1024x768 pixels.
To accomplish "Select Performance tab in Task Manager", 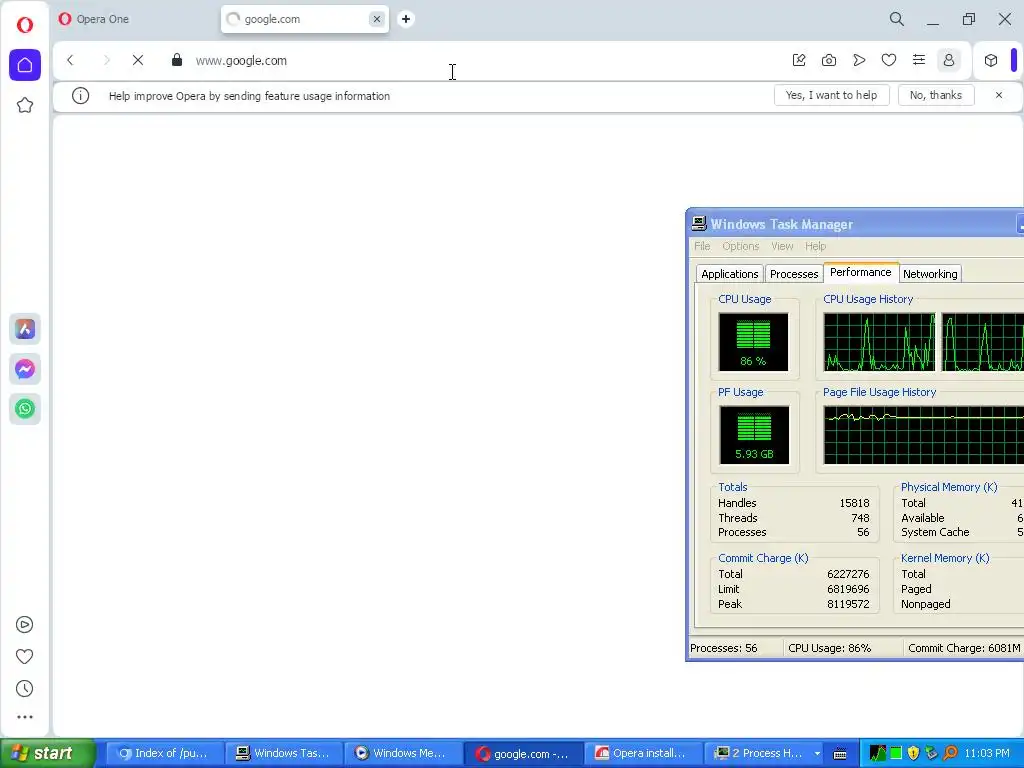I will pyautogui.click(x=860, y=272).
